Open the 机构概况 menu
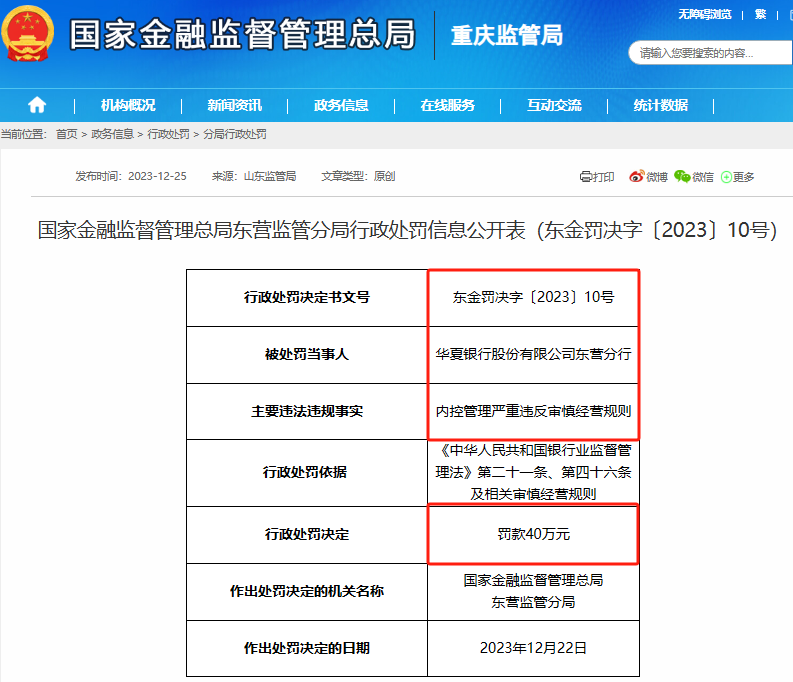 128,105
